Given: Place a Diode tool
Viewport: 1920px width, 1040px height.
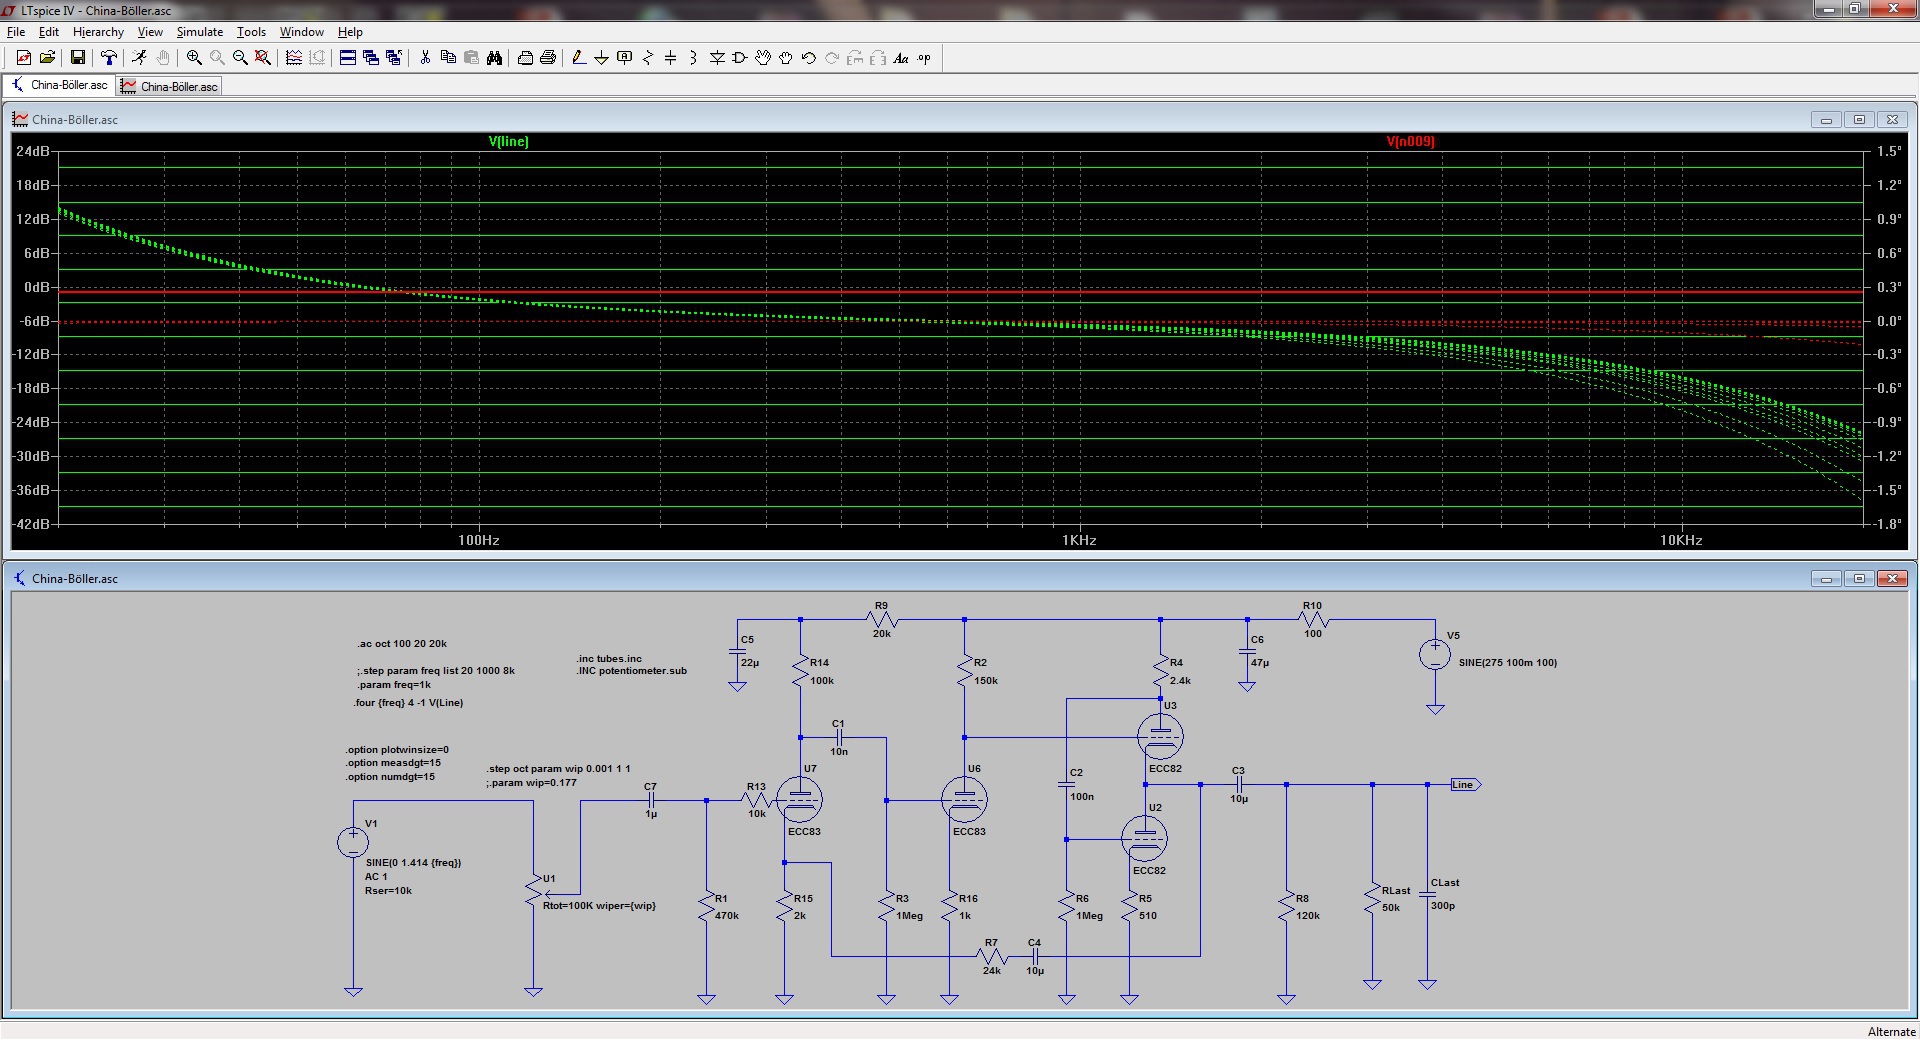Looking at the screenshot, I should pyautogui.click(x=717, y=58).
